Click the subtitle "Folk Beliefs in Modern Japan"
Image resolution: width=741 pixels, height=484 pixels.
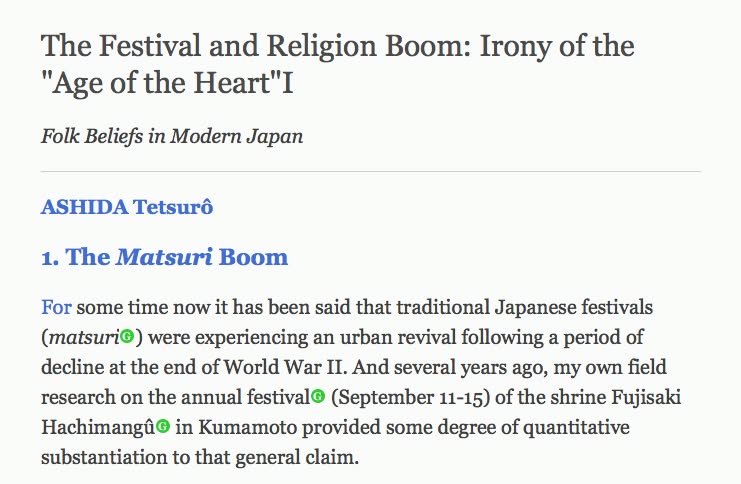coord(172,136)
